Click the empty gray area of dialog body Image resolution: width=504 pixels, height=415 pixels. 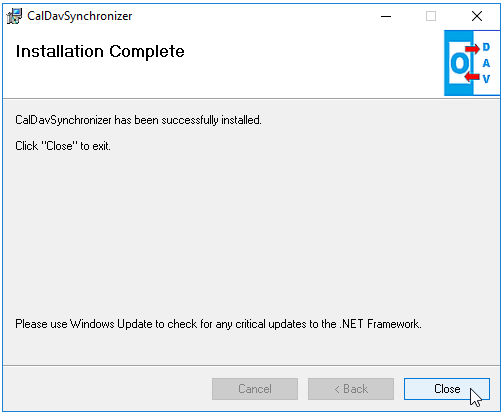click(252, 233)
